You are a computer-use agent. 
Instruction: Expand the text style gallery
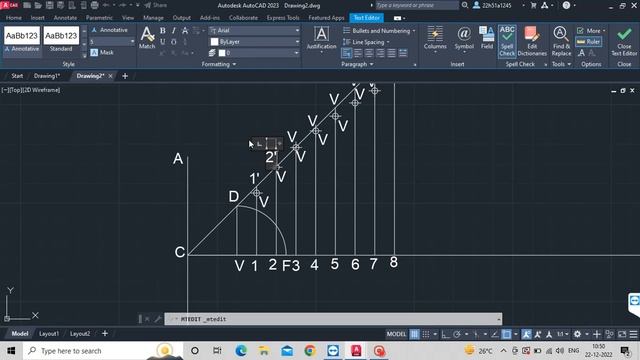pos(84,55)
